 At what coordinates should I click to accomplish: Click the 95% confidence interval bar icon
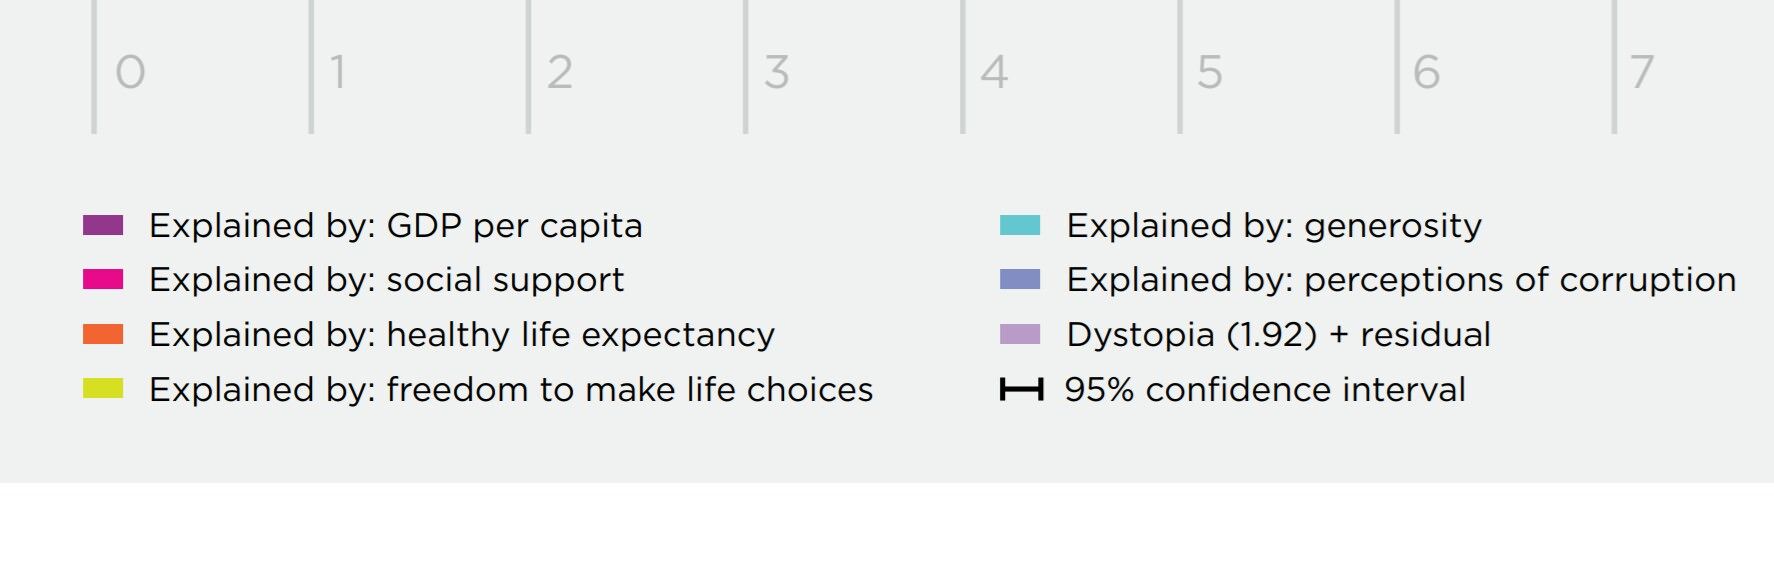point(1021,389)
